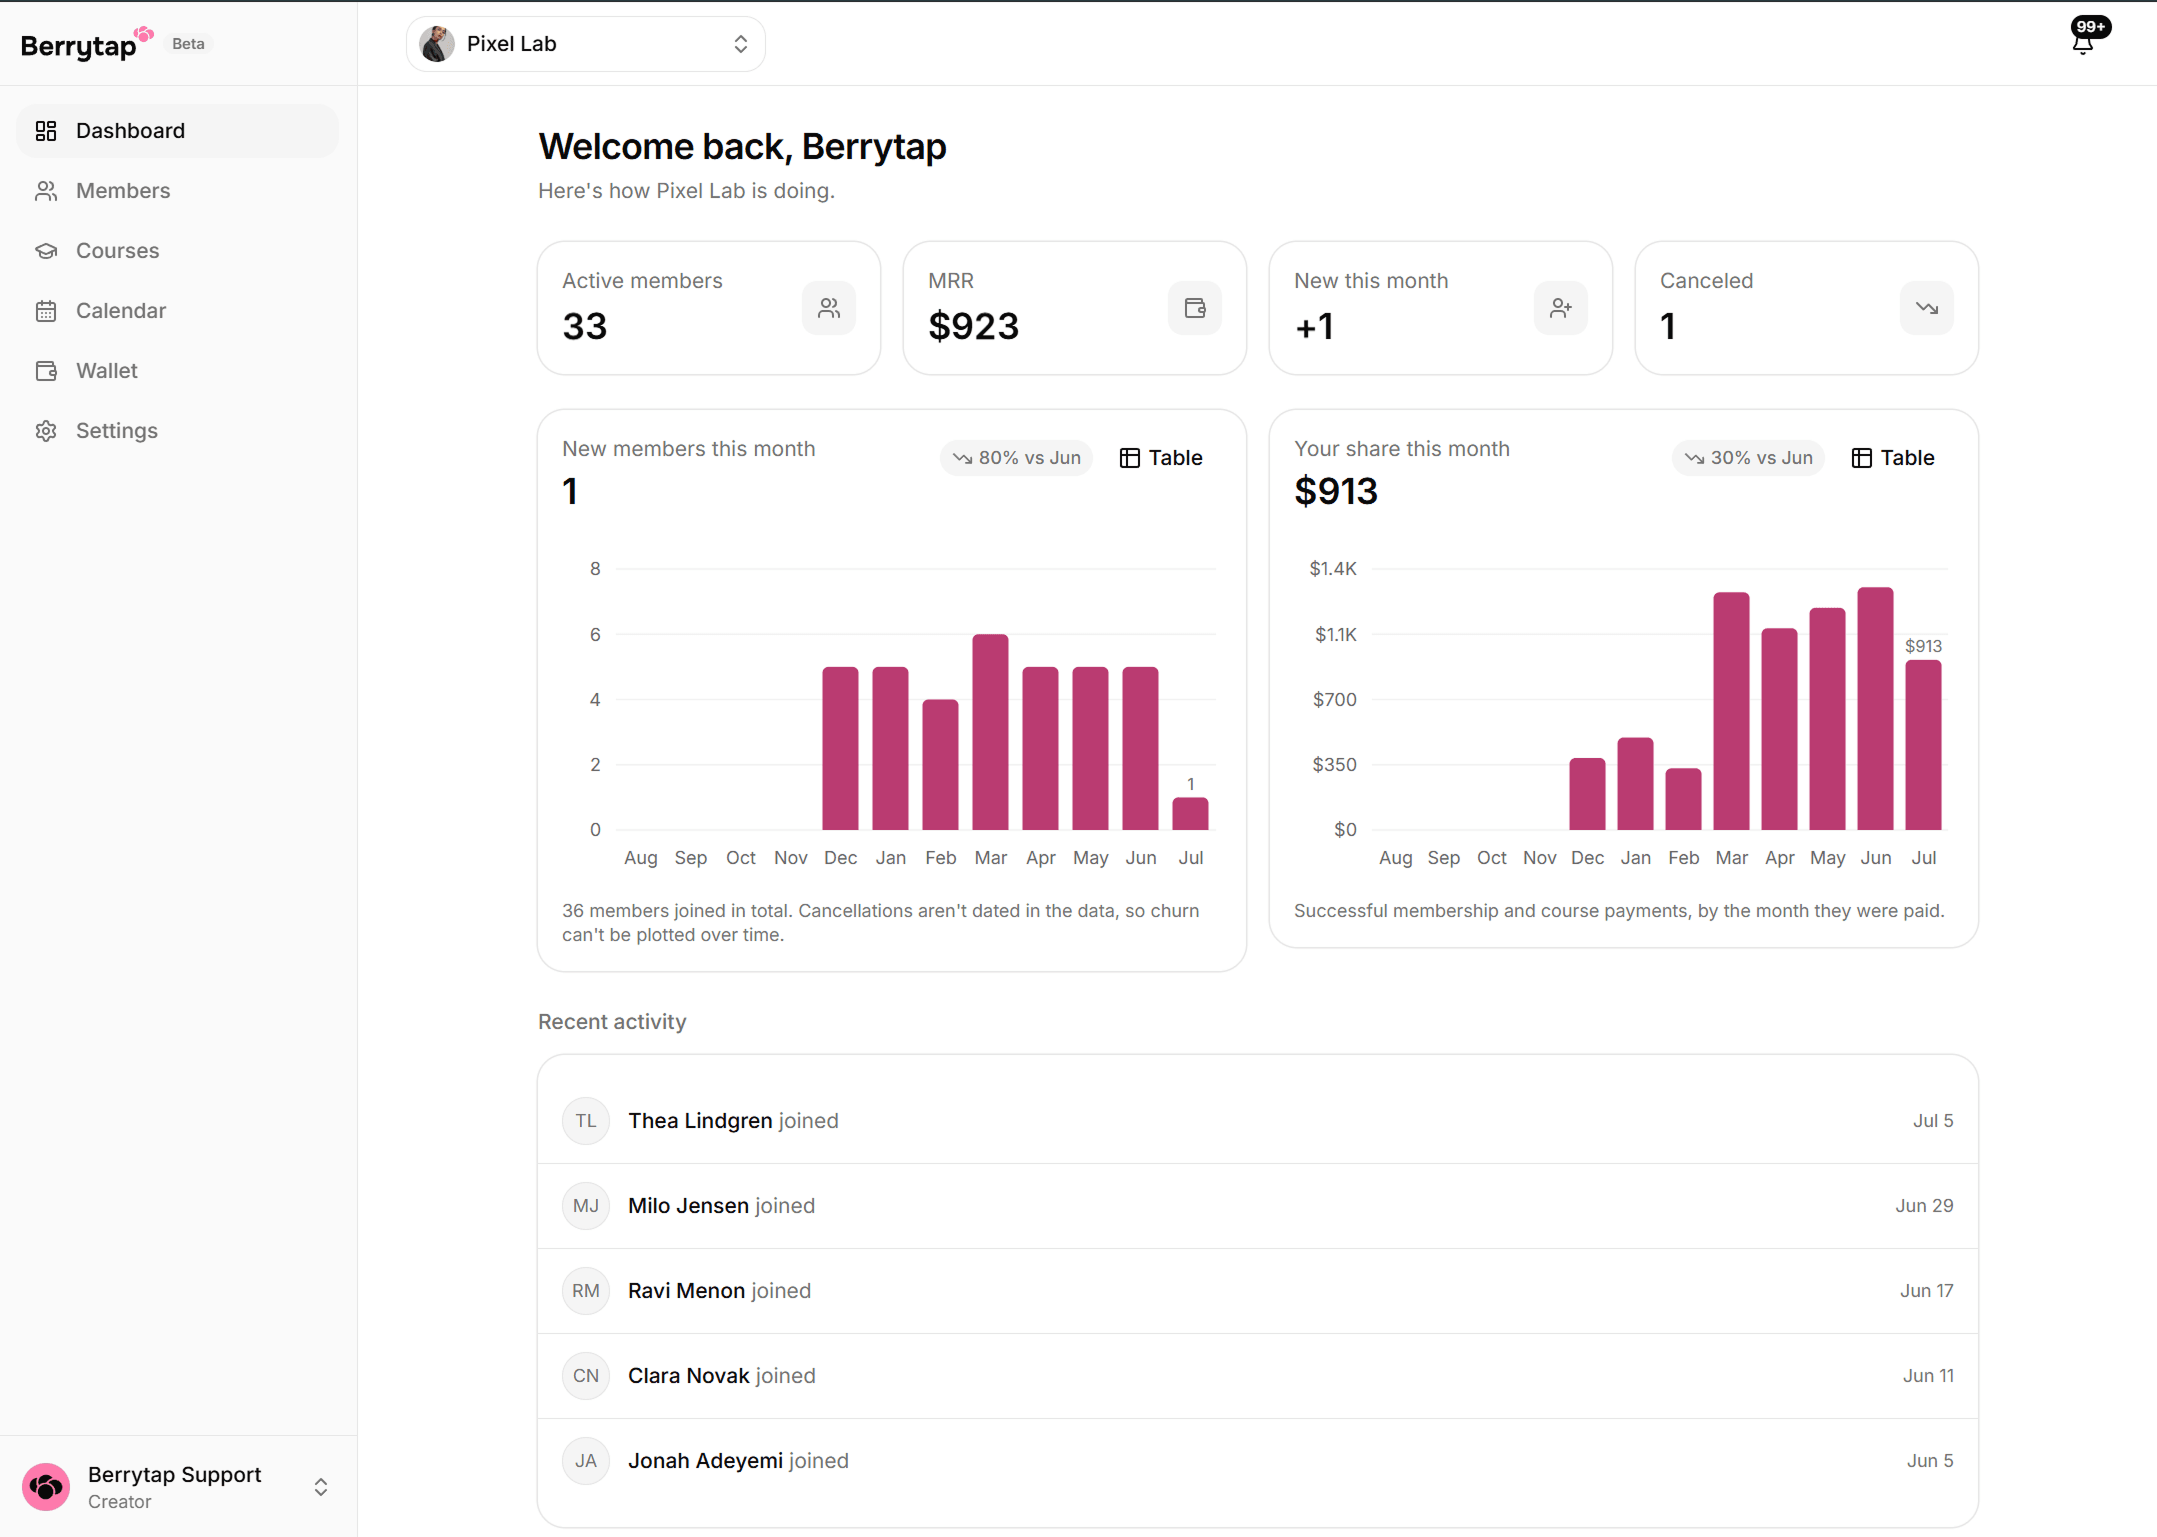Select the Jul bar in New members chart

1190,814
